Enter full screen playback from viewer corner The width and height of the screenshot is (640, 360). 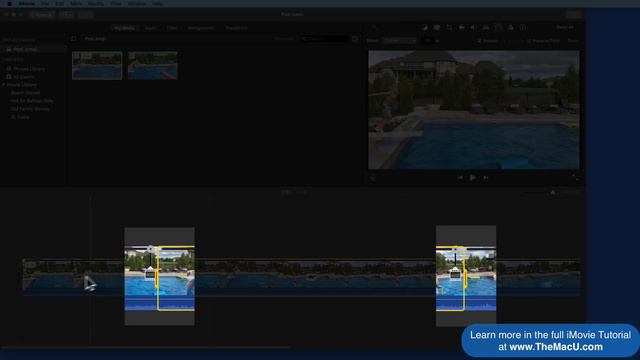[x=575, y=178]
